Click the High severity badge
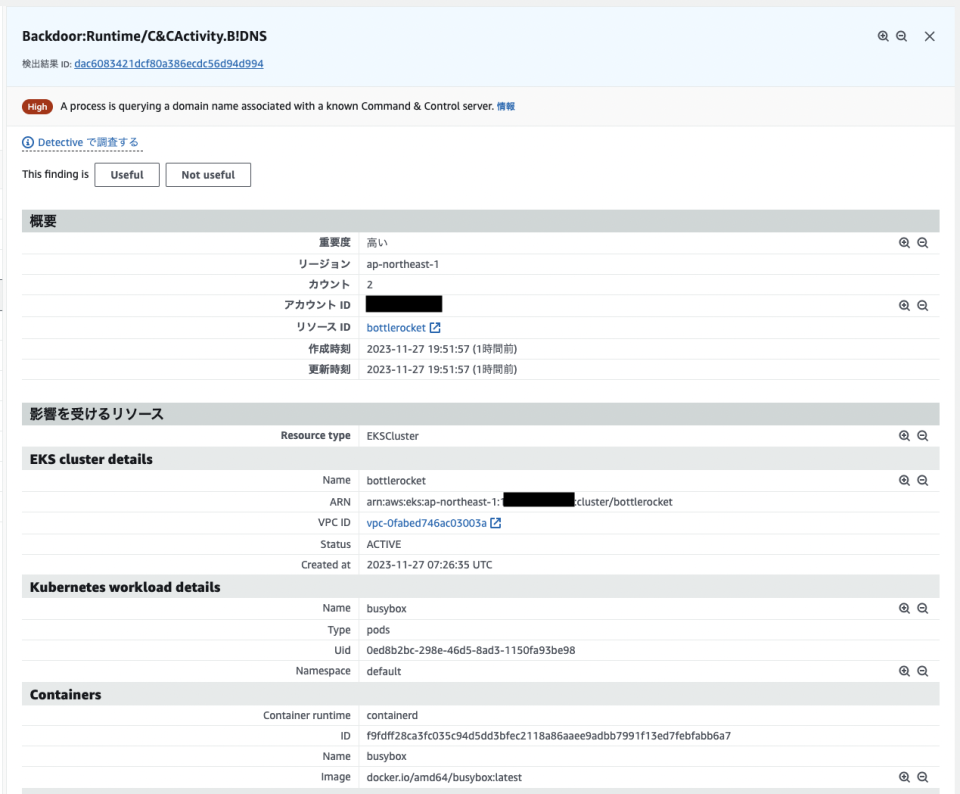960x794 pixels. (37, 106)
